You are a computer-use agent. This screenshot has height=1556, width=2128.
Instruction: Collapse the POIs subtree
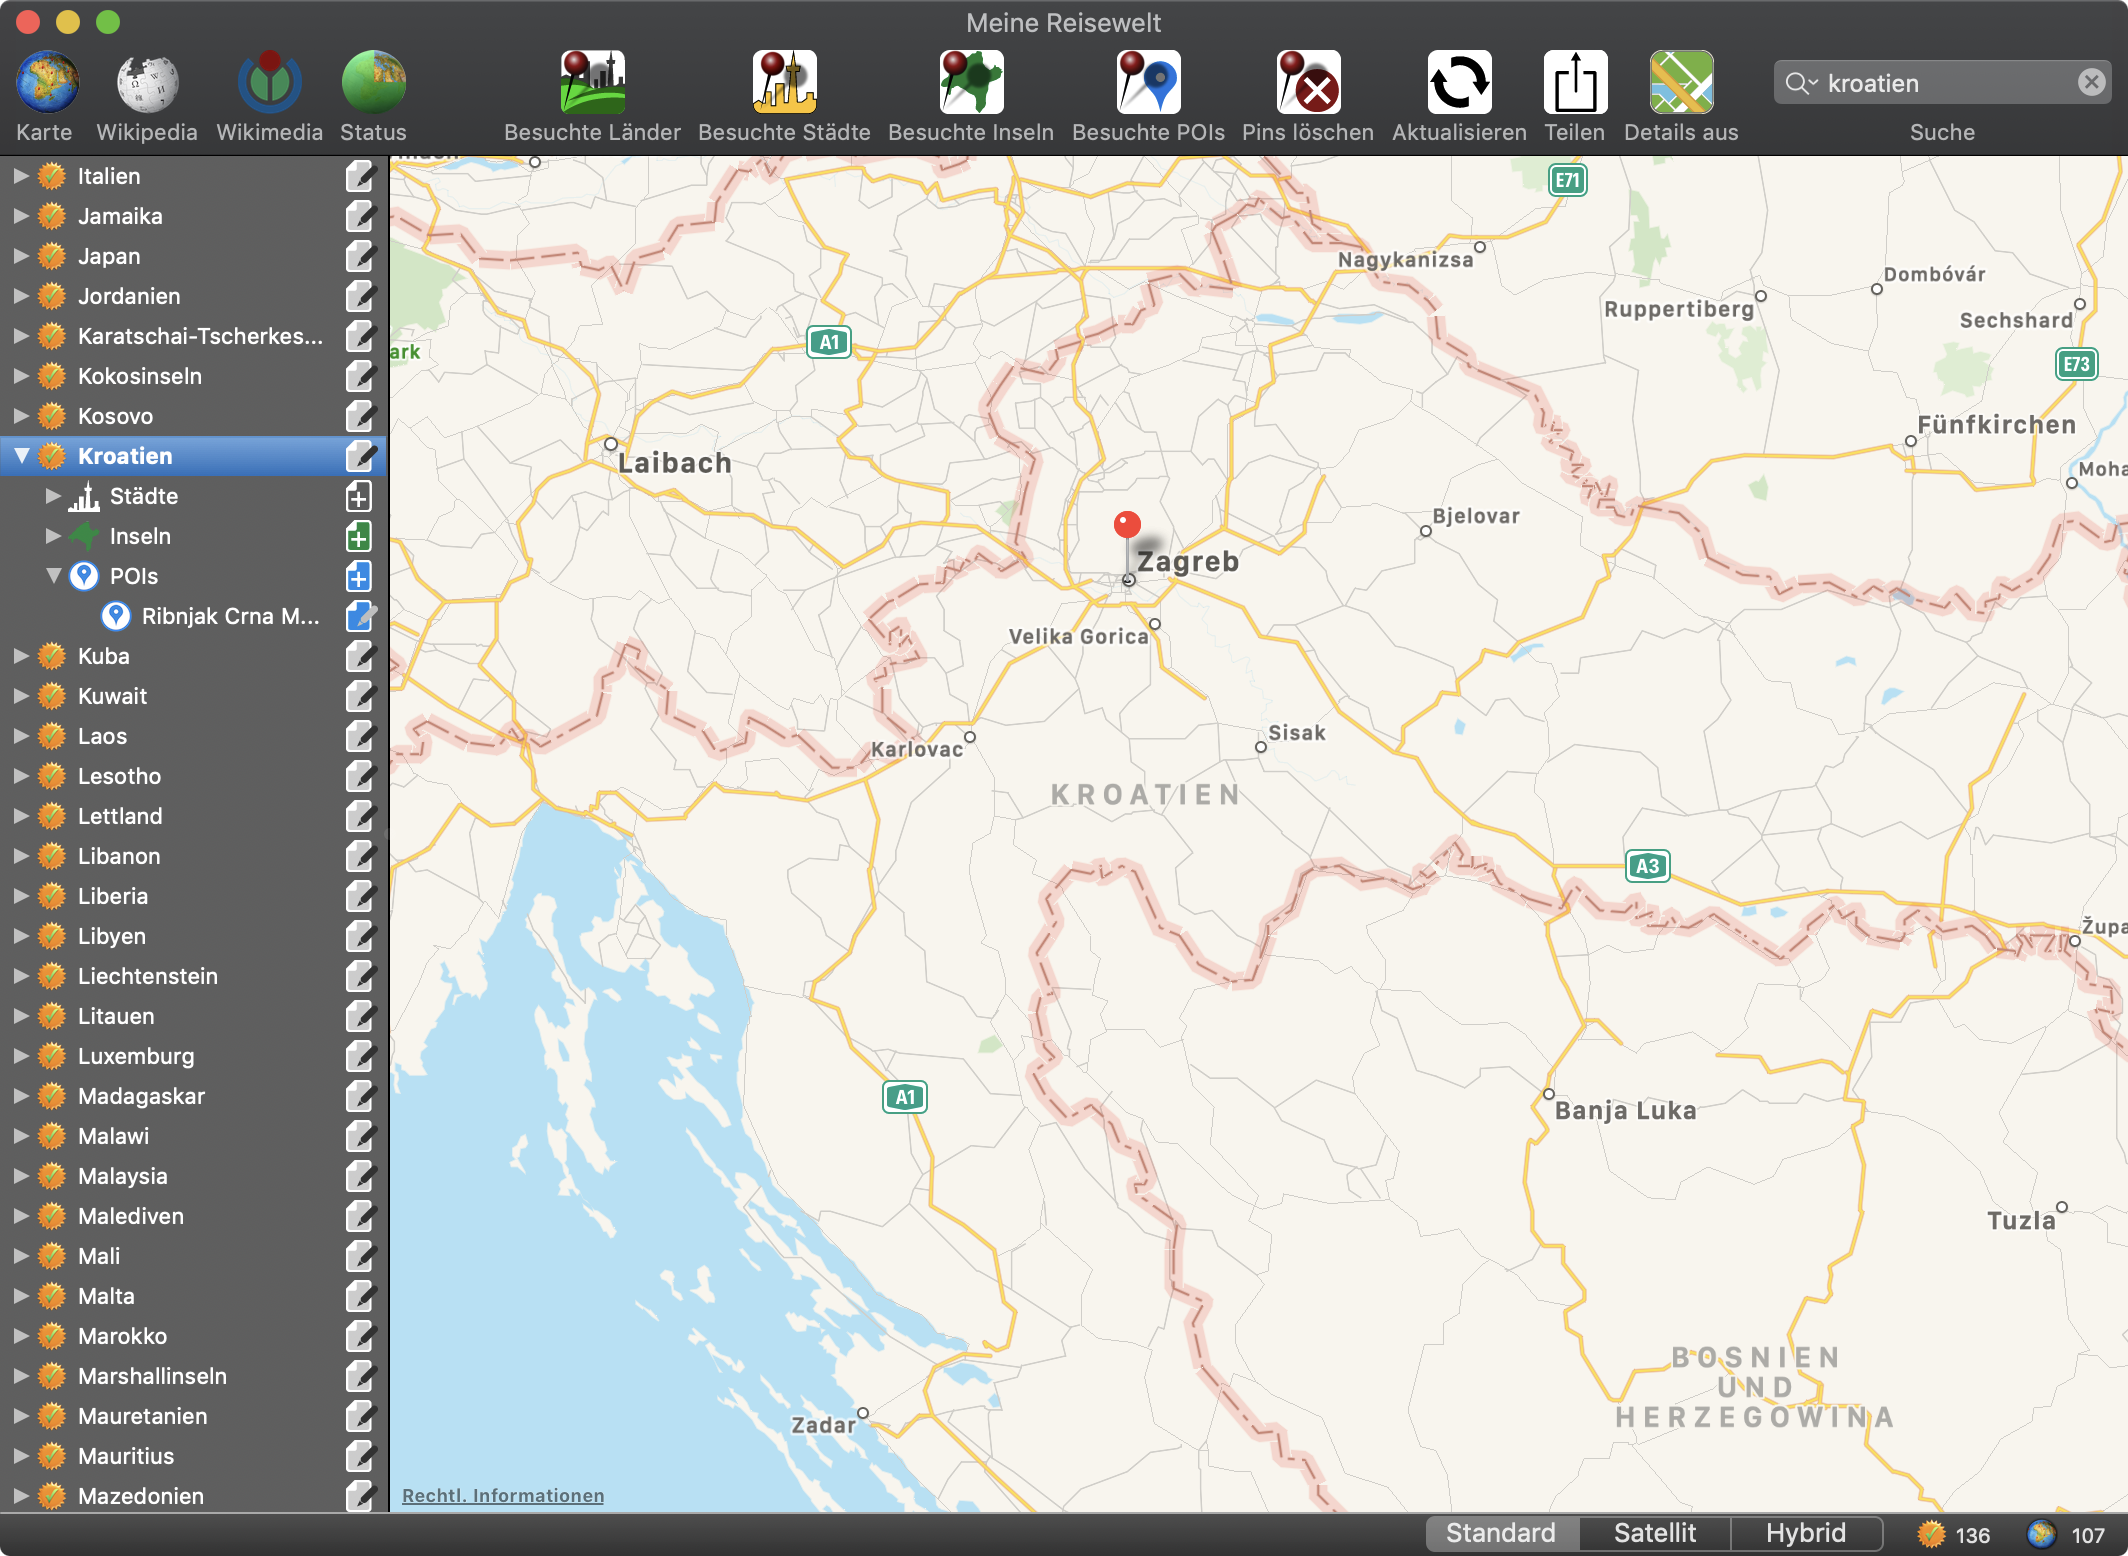pyautogui.click(x=54, y=576)
